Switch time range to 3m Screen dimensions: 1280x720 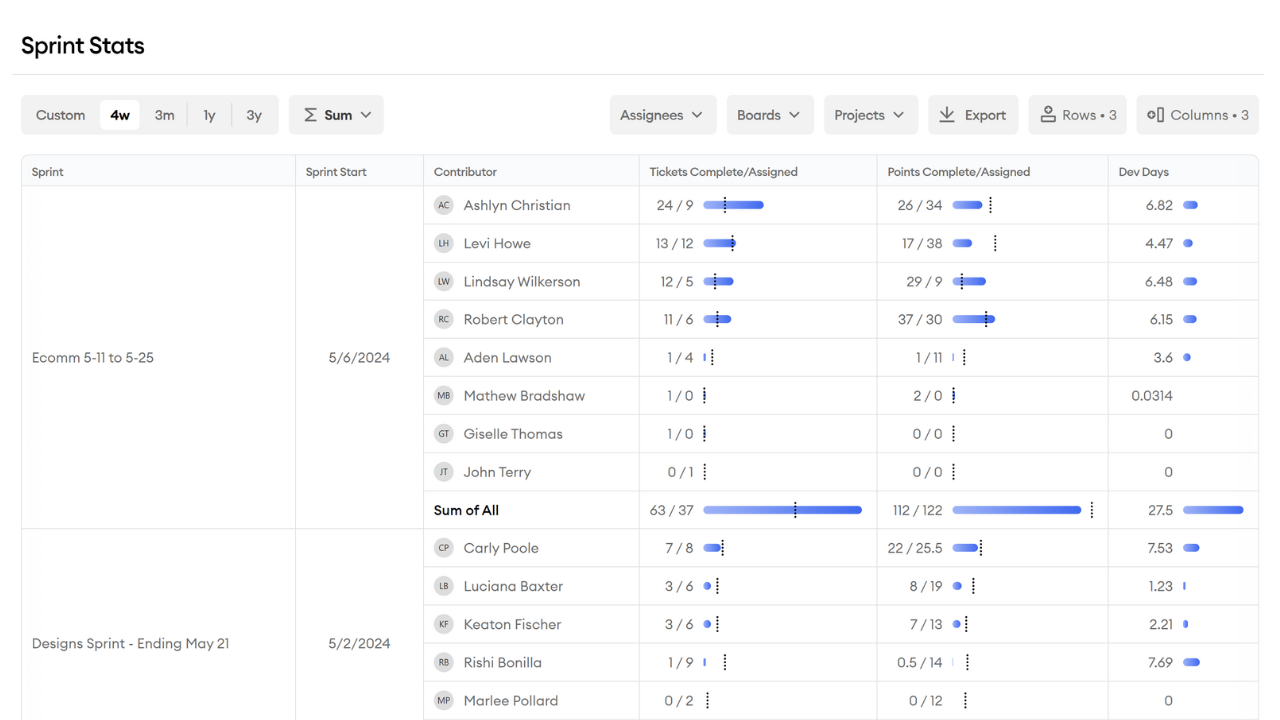tap(165, 115)
